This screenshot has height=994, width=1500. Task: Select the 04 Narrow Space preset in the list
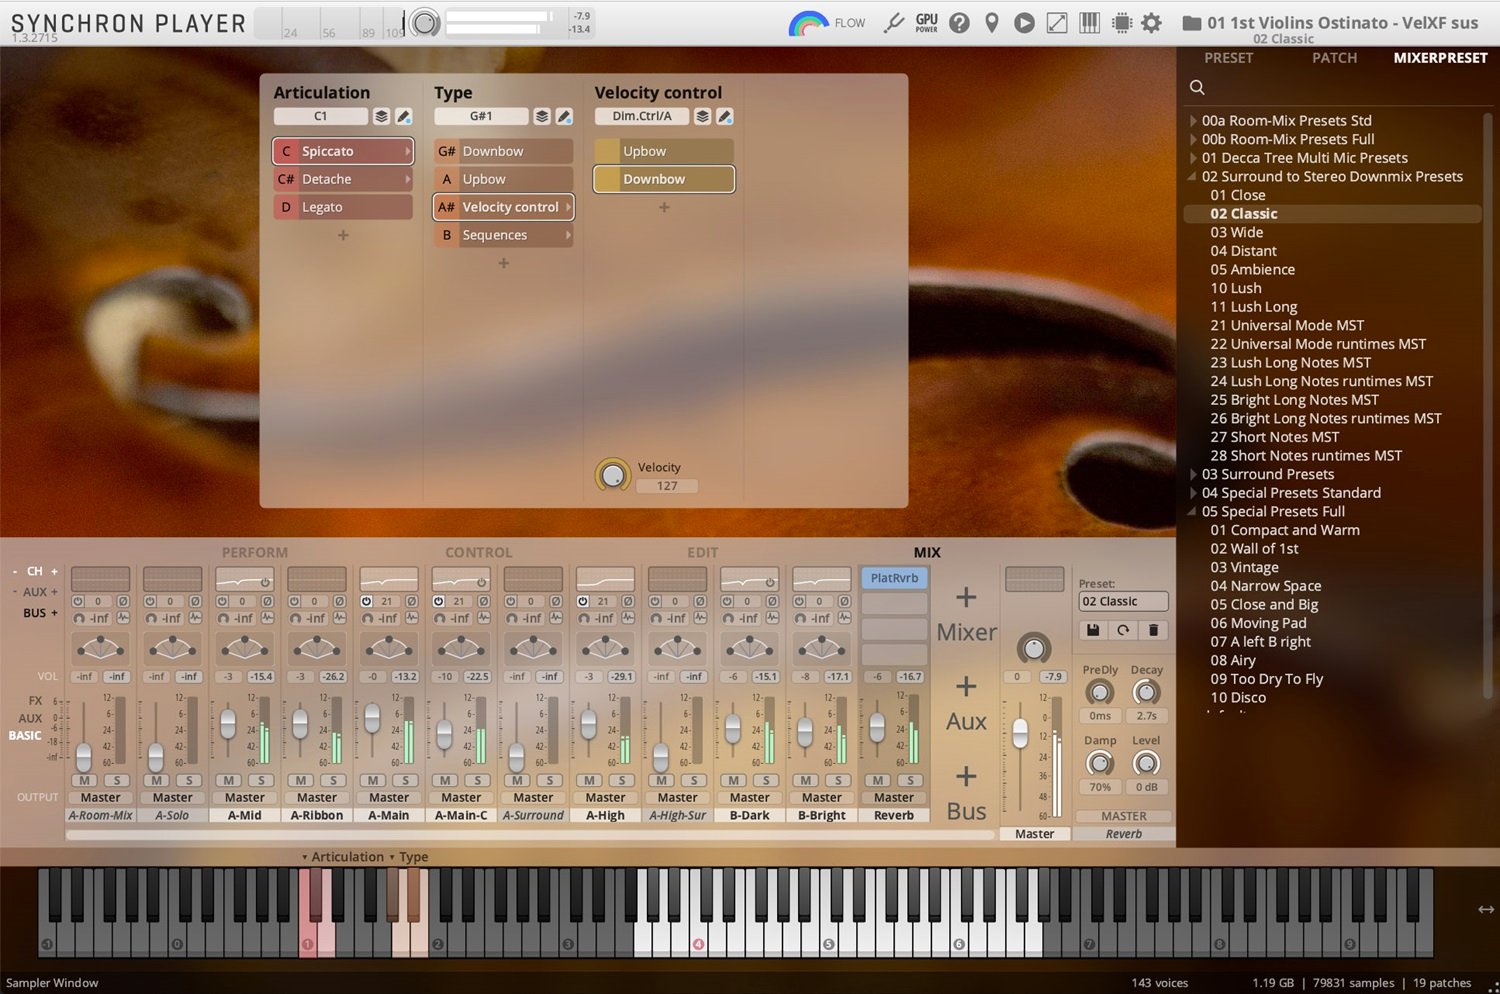click(x=1265, y=585)
